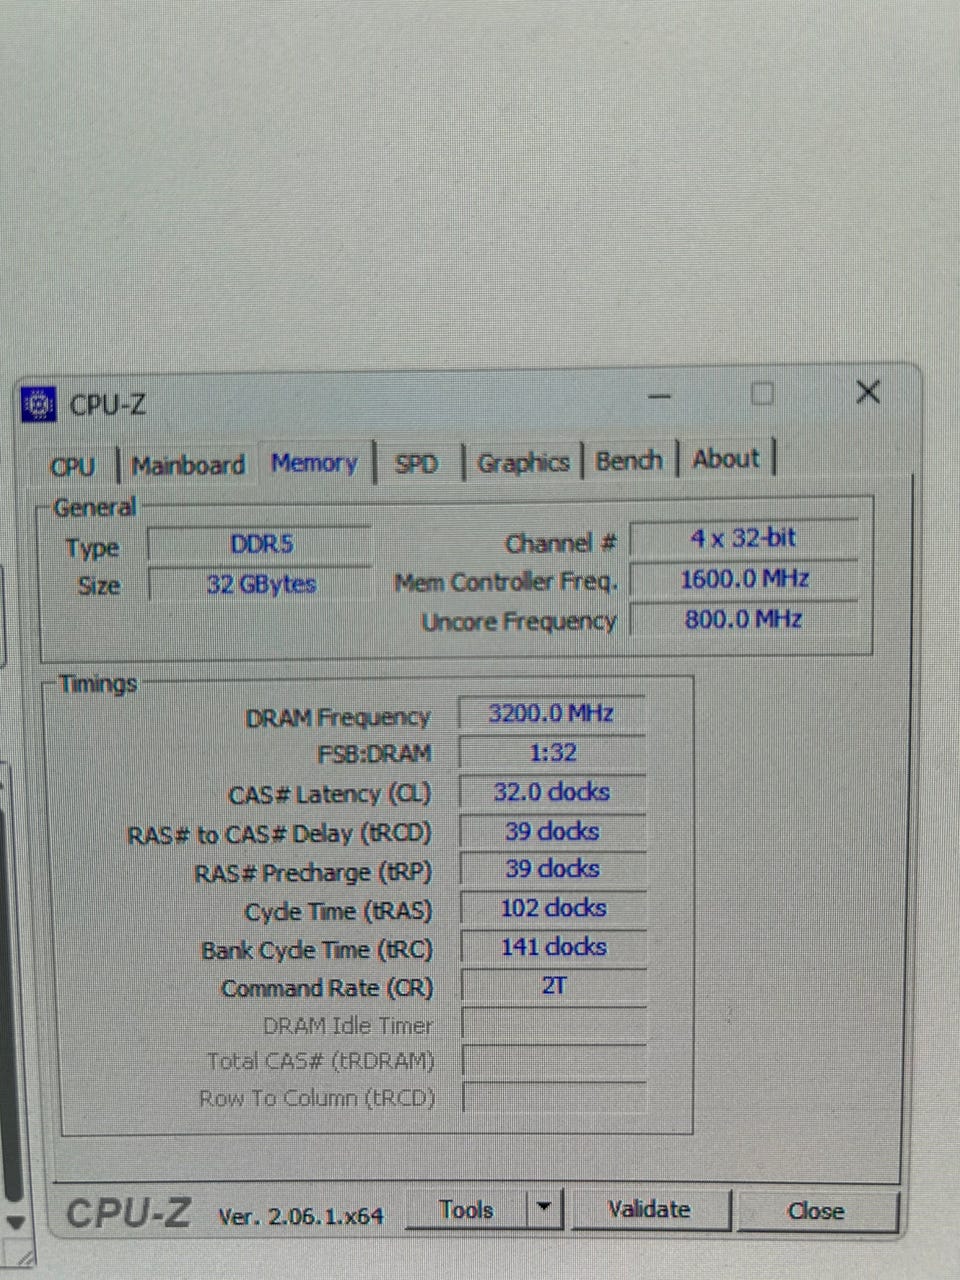
Task: Click the empty DRAM Idle Timer field
Action: (554, 1025)
